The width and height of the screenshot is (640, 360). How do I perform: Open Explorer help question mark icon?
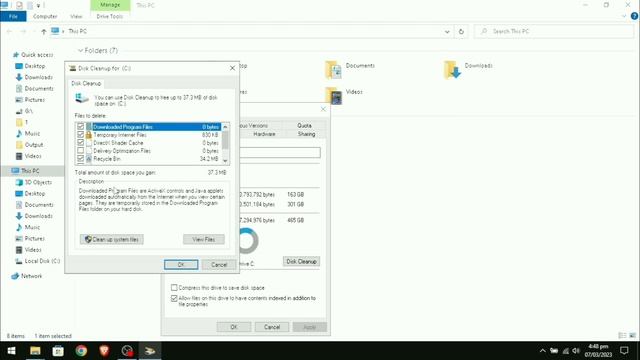(634, 16)
